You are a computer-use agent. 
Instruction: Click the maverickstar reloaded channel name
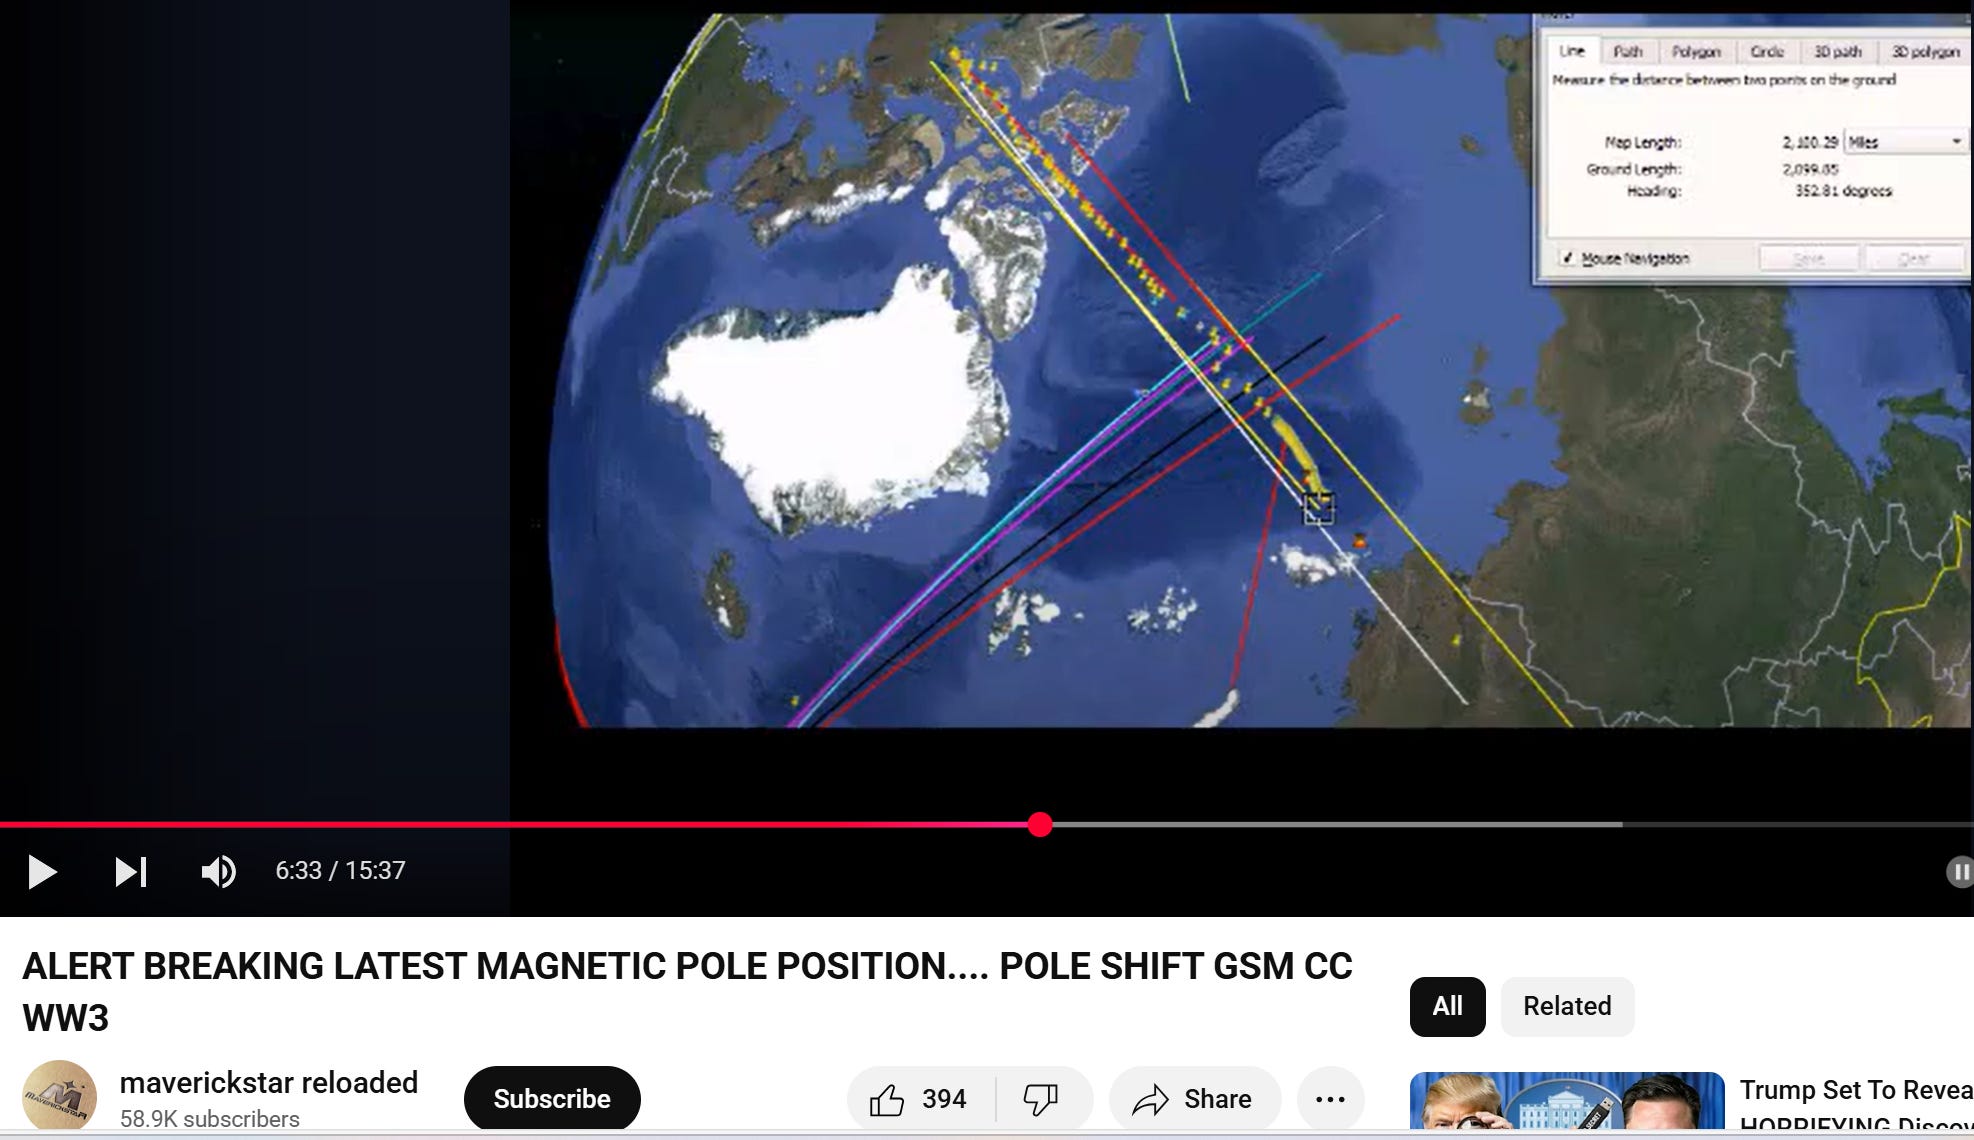point(268,1082)
